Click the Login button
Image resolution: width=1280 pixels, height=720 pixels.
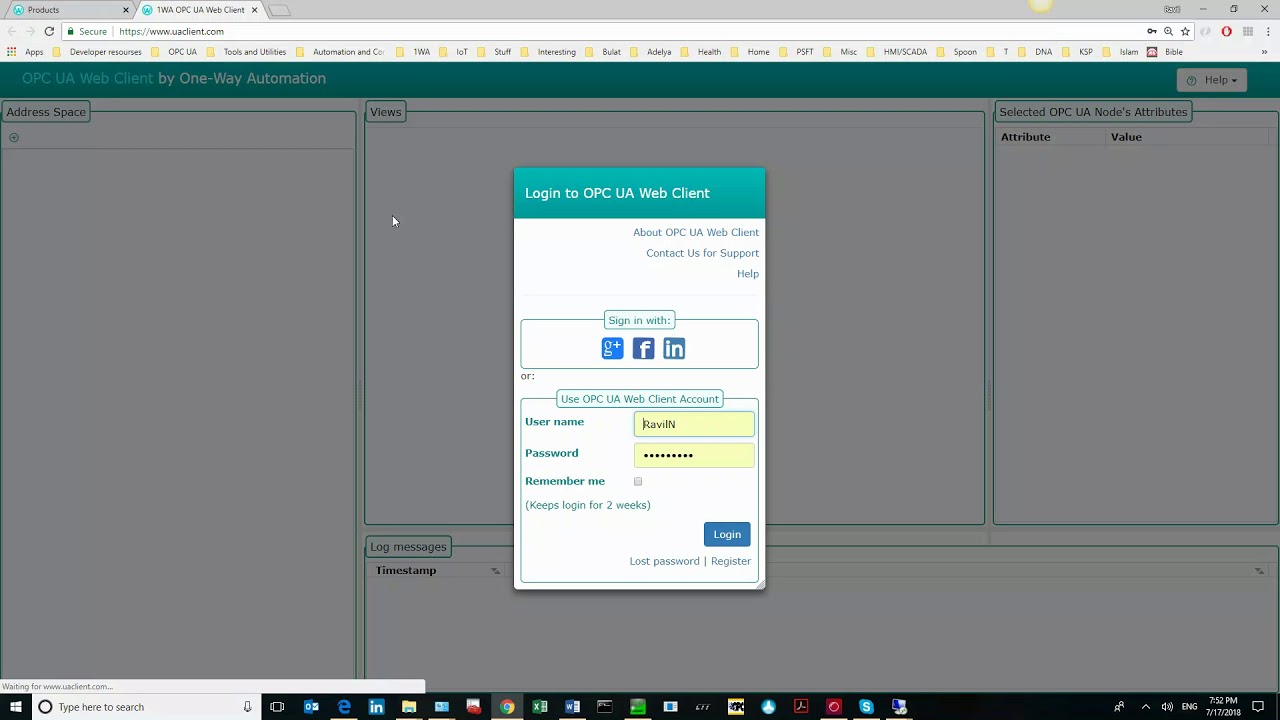point(727,534)
